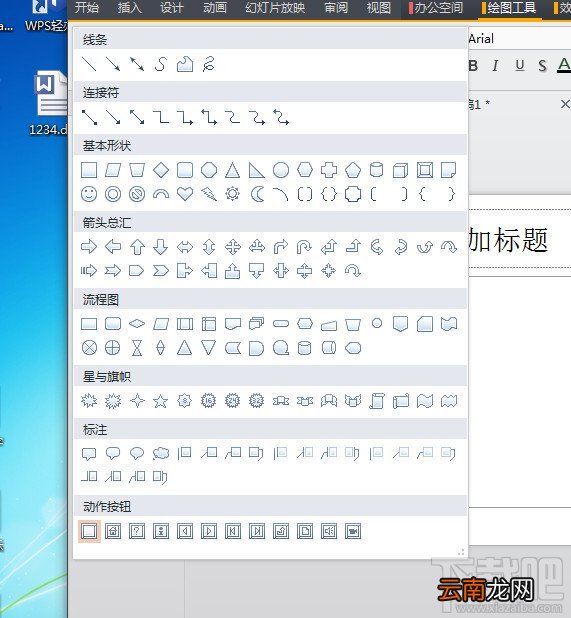Insert the wave flag shape
The image size is (571, 618).
point(425,401)
